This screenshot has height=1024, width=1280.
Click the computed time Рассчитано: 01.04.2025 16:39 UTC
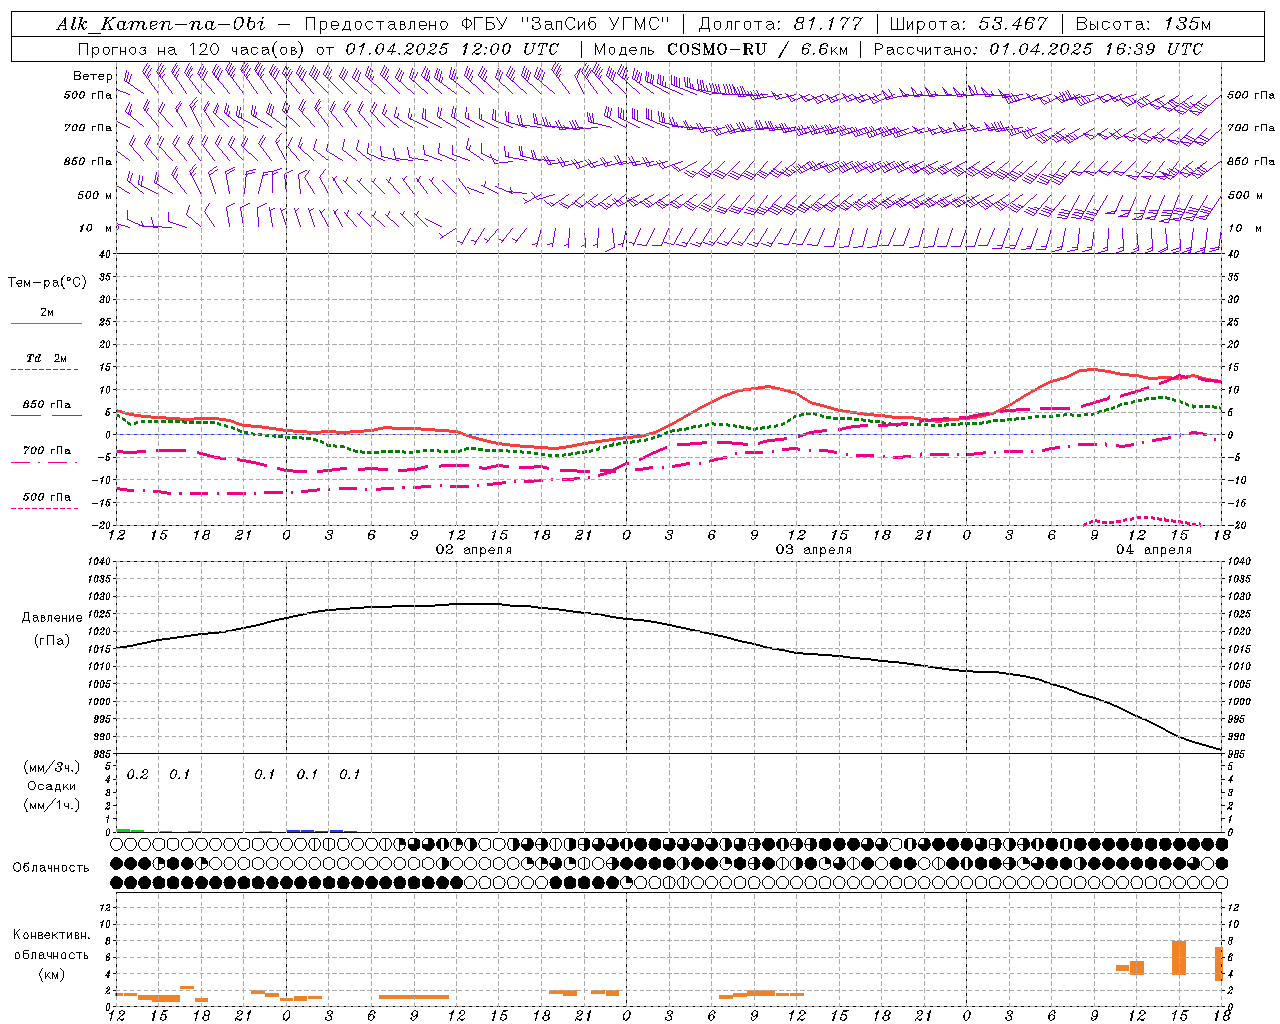pyautogui.click(x=1038, y=49)
